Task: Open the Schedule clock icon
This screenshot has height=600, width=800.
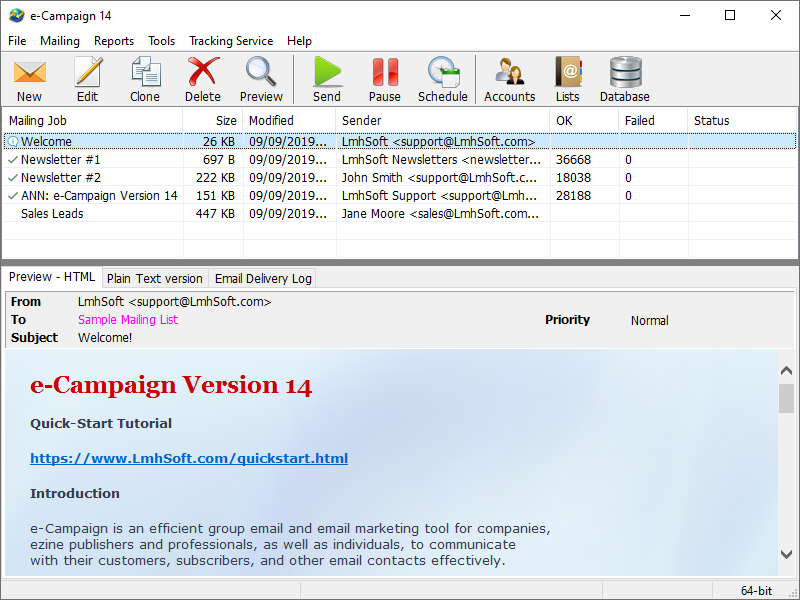Action: pos(442,80)
